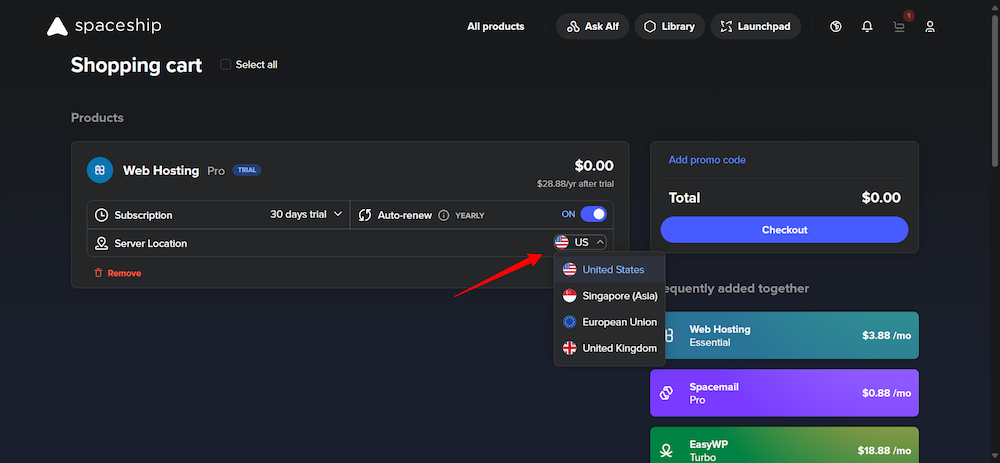Click the Shopping cart heading
Screen dimensions: 1000x463
tap(136, 65)
